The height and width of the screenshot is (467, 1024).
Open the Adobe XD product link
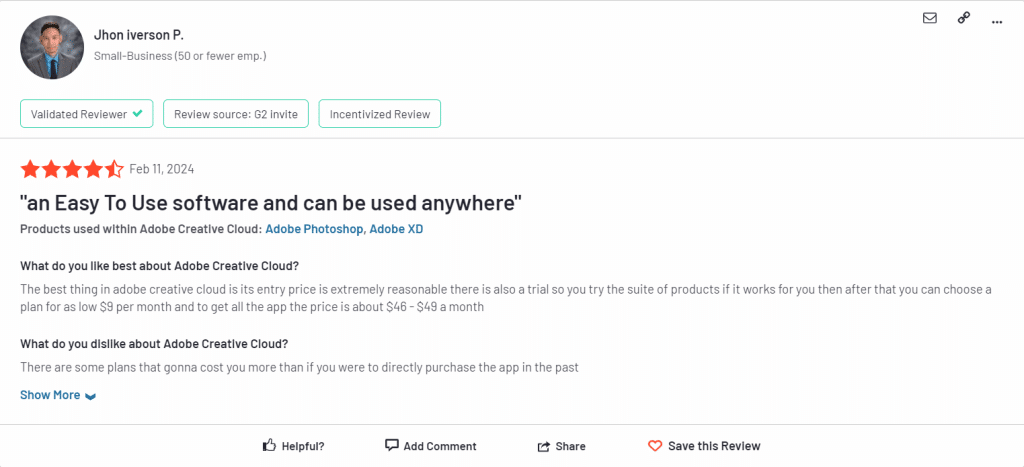point(396,229)
